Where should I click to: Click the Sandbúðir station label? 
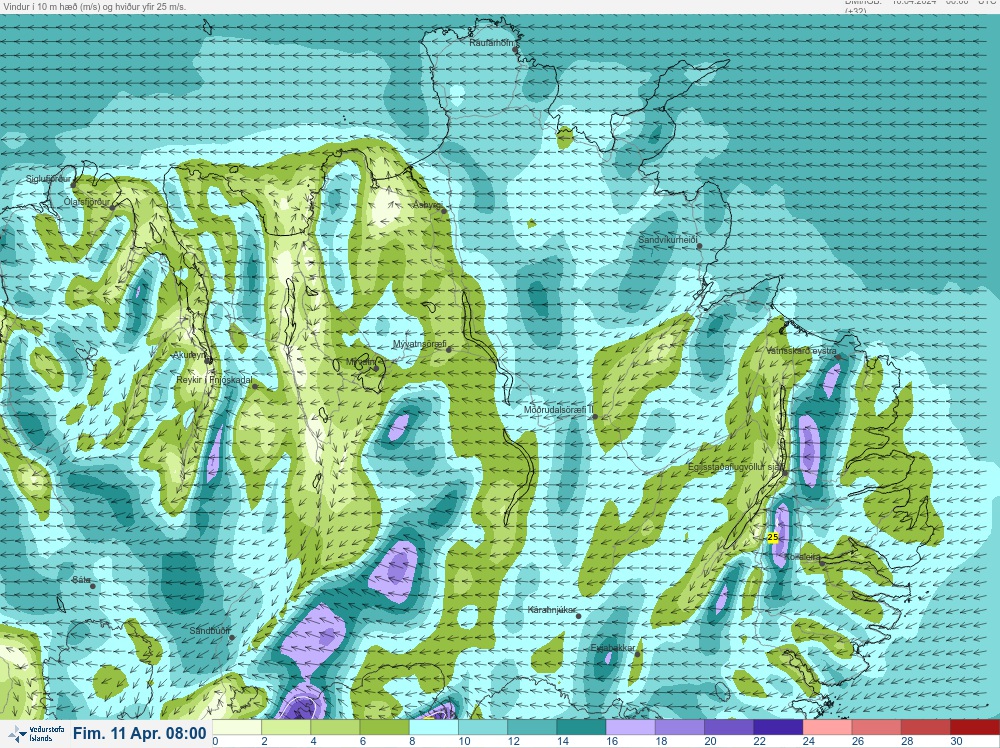point(210,631)
